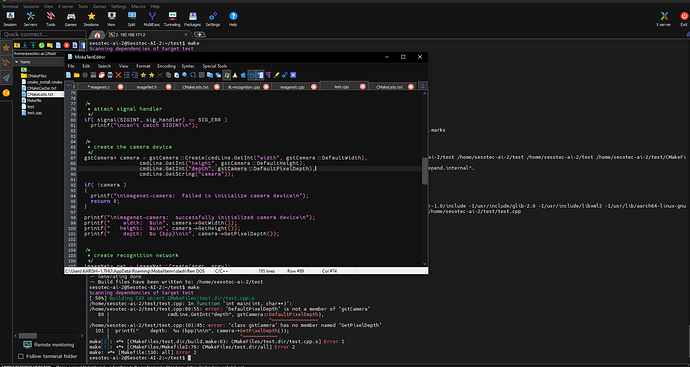This screenshot has height=367, width=690.
Task: Toggle the paragraph marks icon in editor
Action: tap(268, 75)
